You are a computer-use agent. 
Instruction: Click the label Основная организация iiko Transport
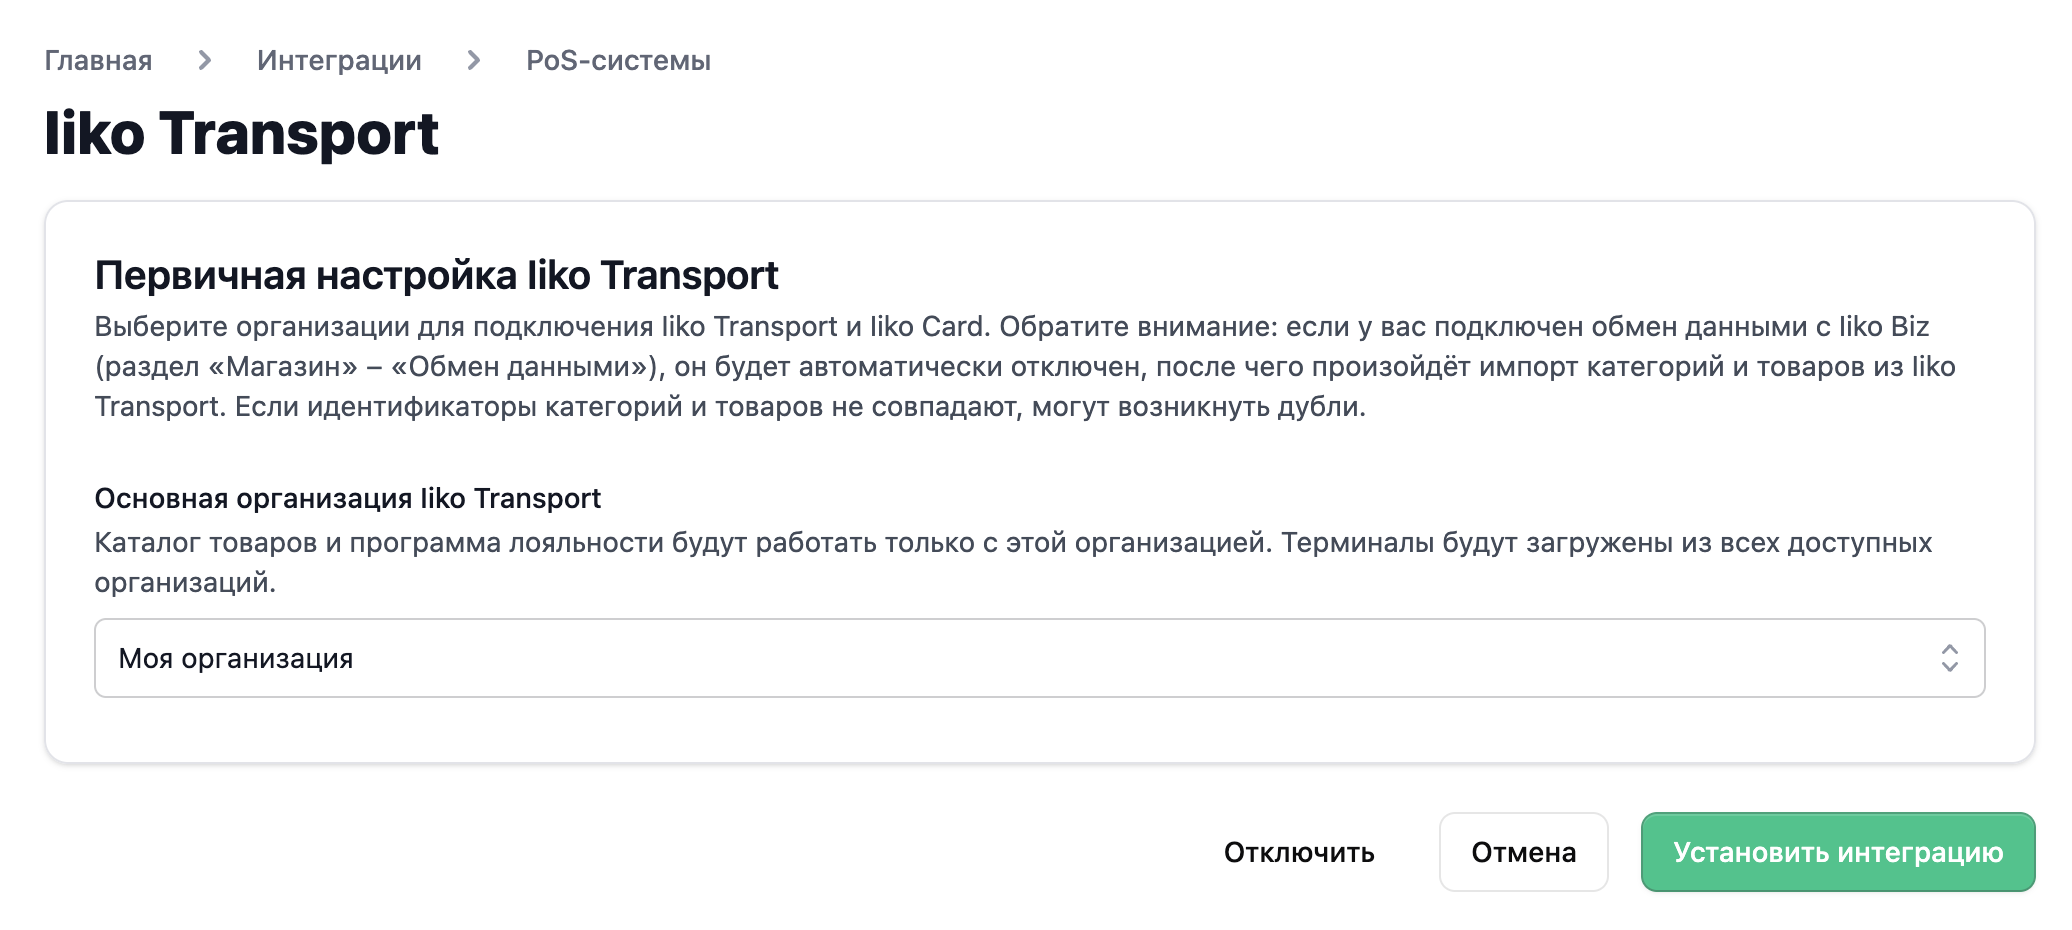pyautogui.click(x=347, y=498)
